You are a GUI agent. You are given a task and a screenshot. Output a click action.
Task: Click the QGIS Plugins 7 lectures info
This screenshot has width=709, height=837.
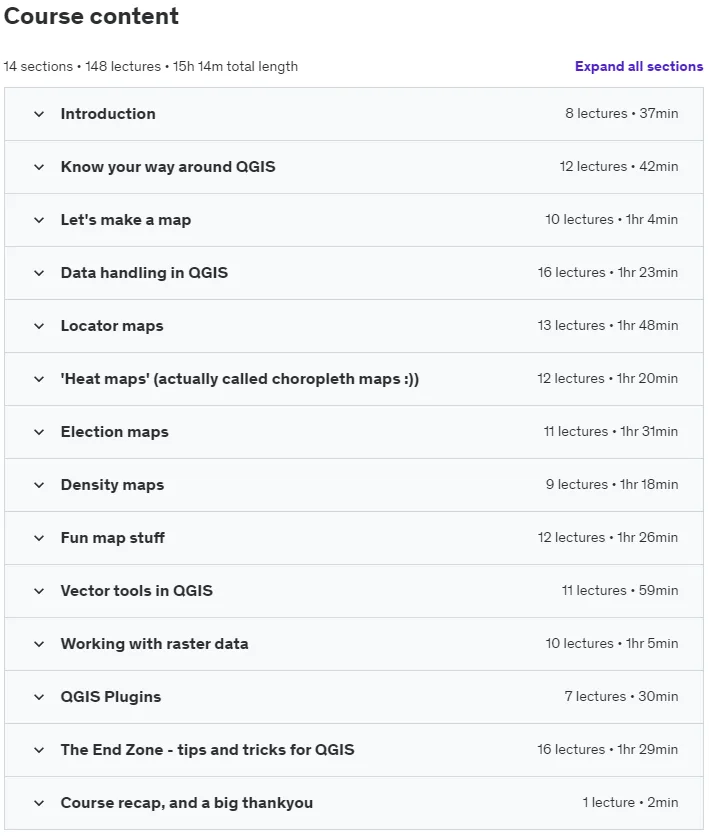coord(621,696)
